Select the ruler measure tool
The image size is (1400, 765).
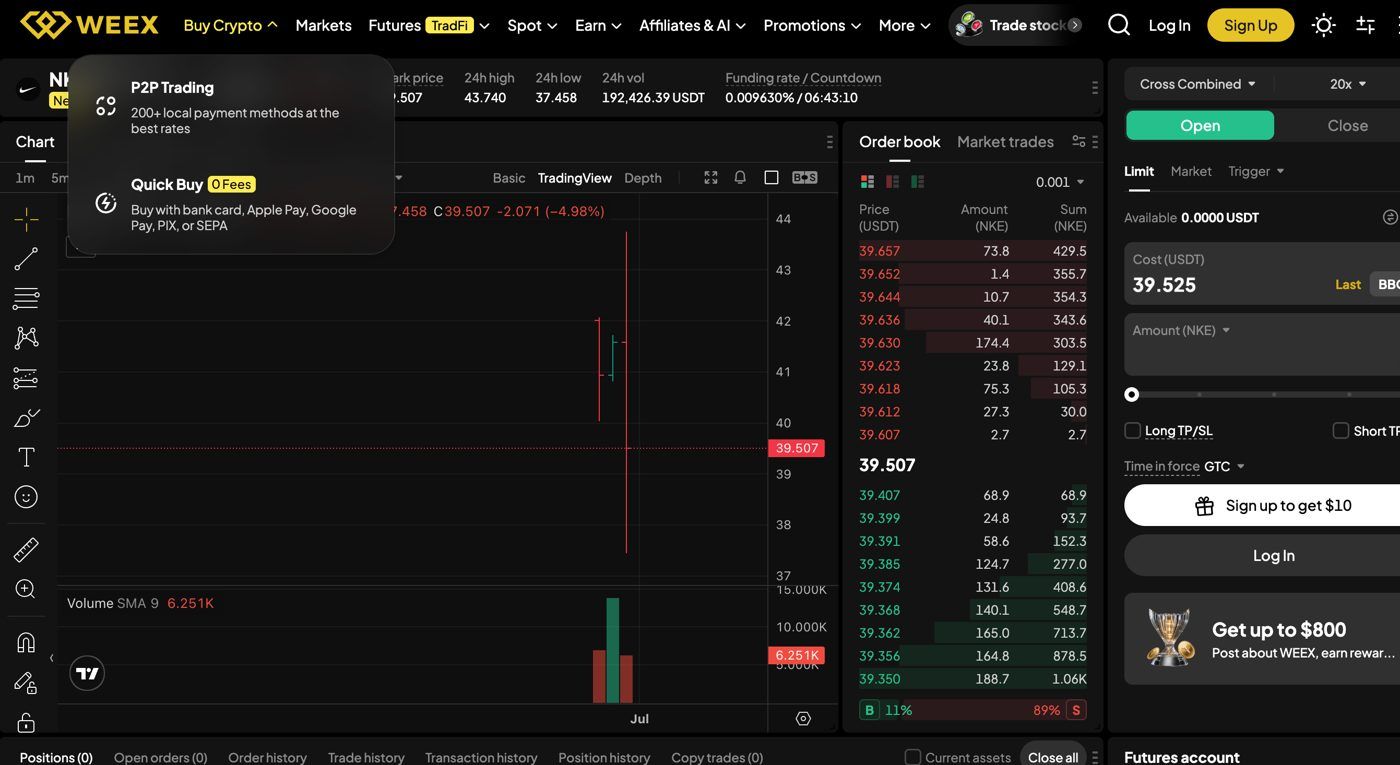(x=26, y=549)
